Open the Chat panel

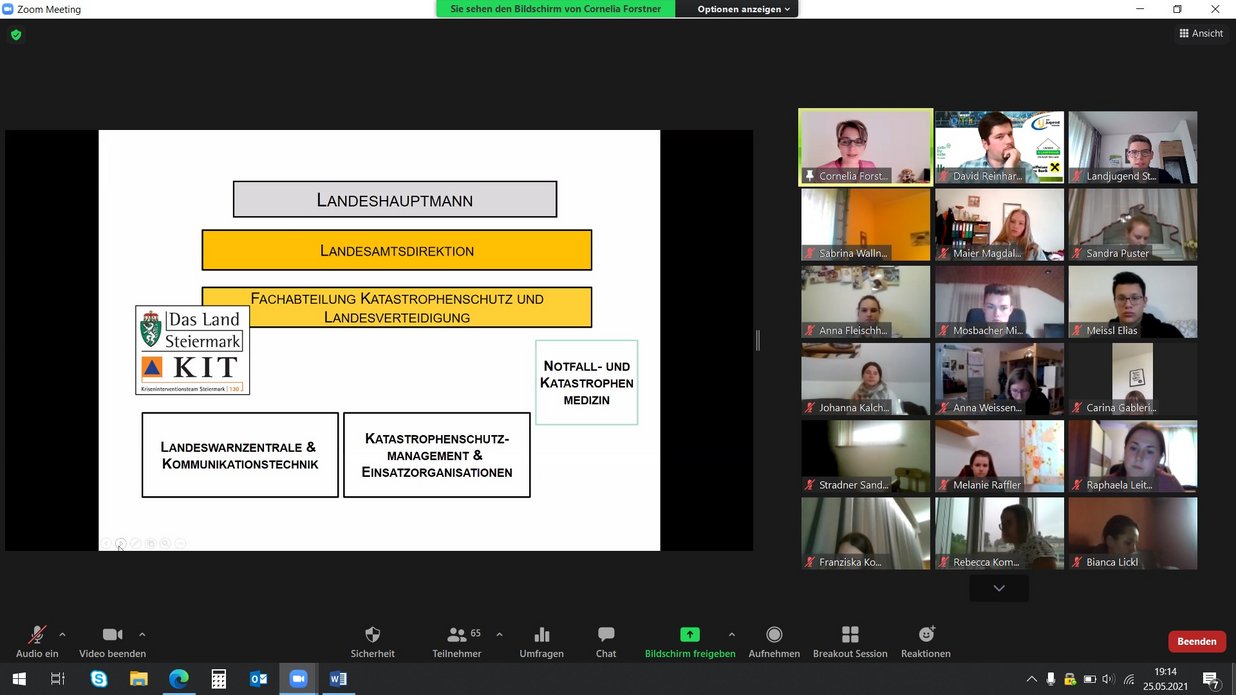[x=605, y=636]
